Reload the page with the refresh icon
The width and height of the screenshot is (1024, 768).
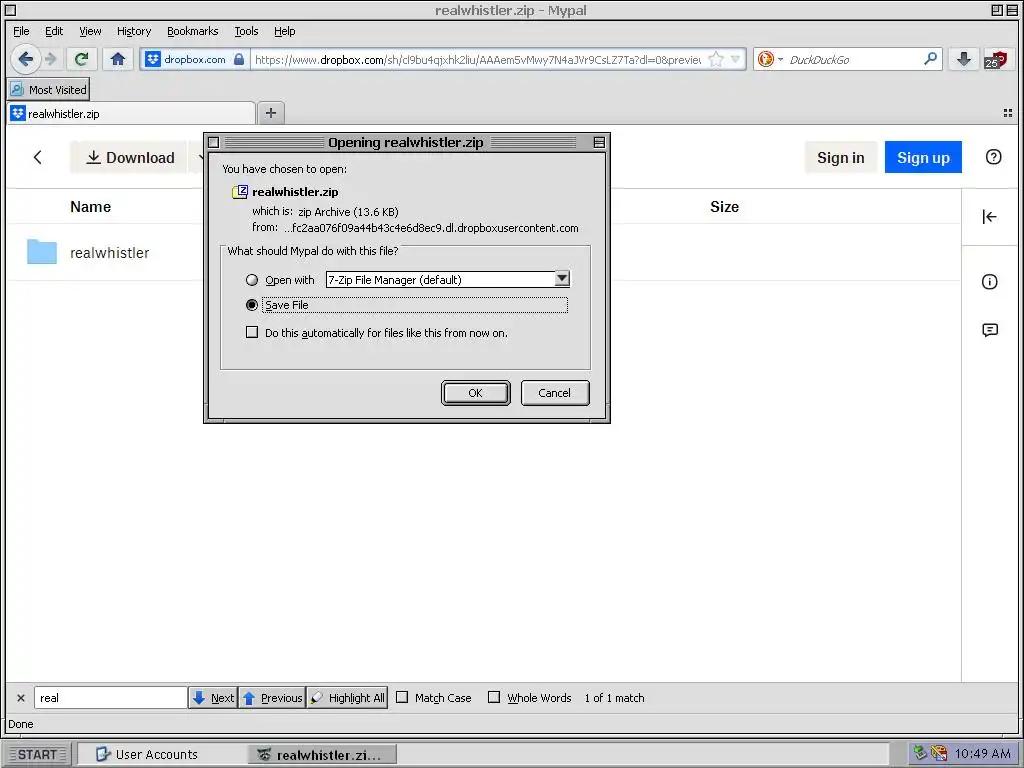click(82, 59)
